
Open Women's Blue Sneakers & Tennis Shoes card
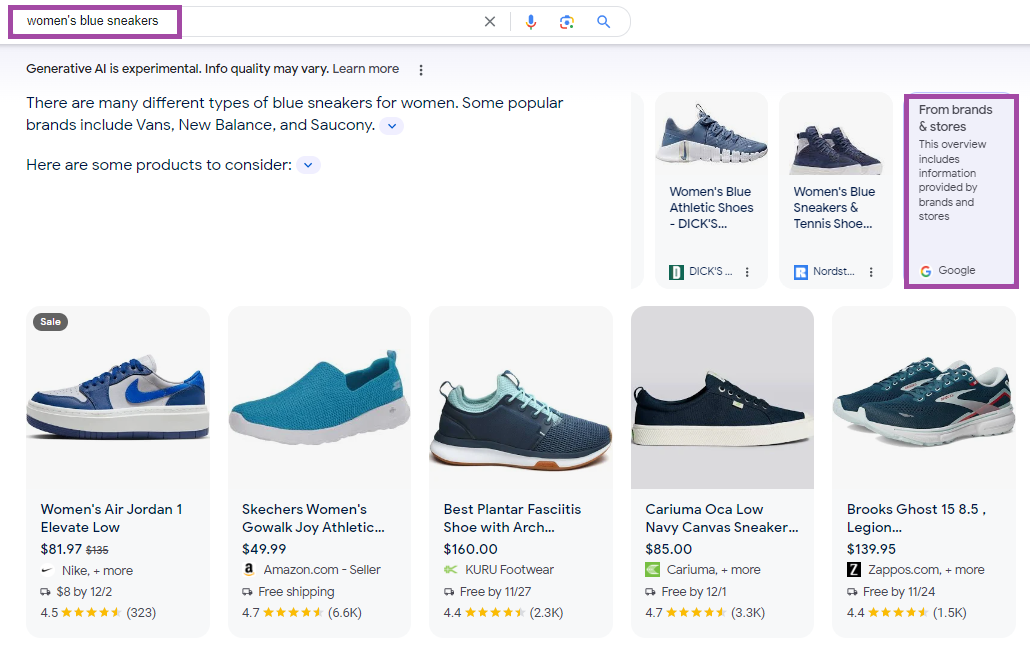click(836, 190)
